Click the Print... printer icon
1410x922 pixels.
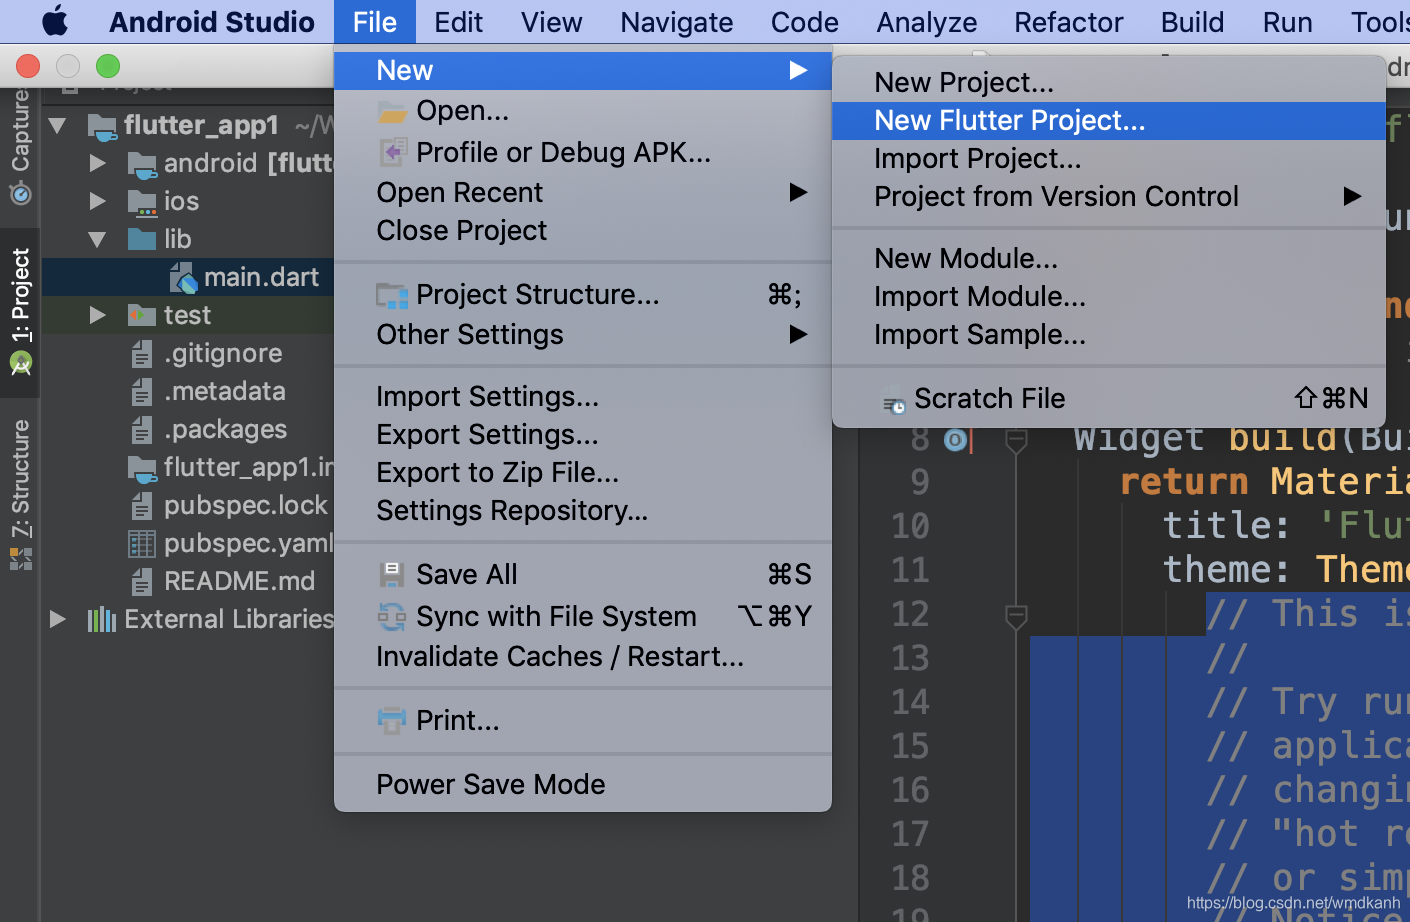392,720
